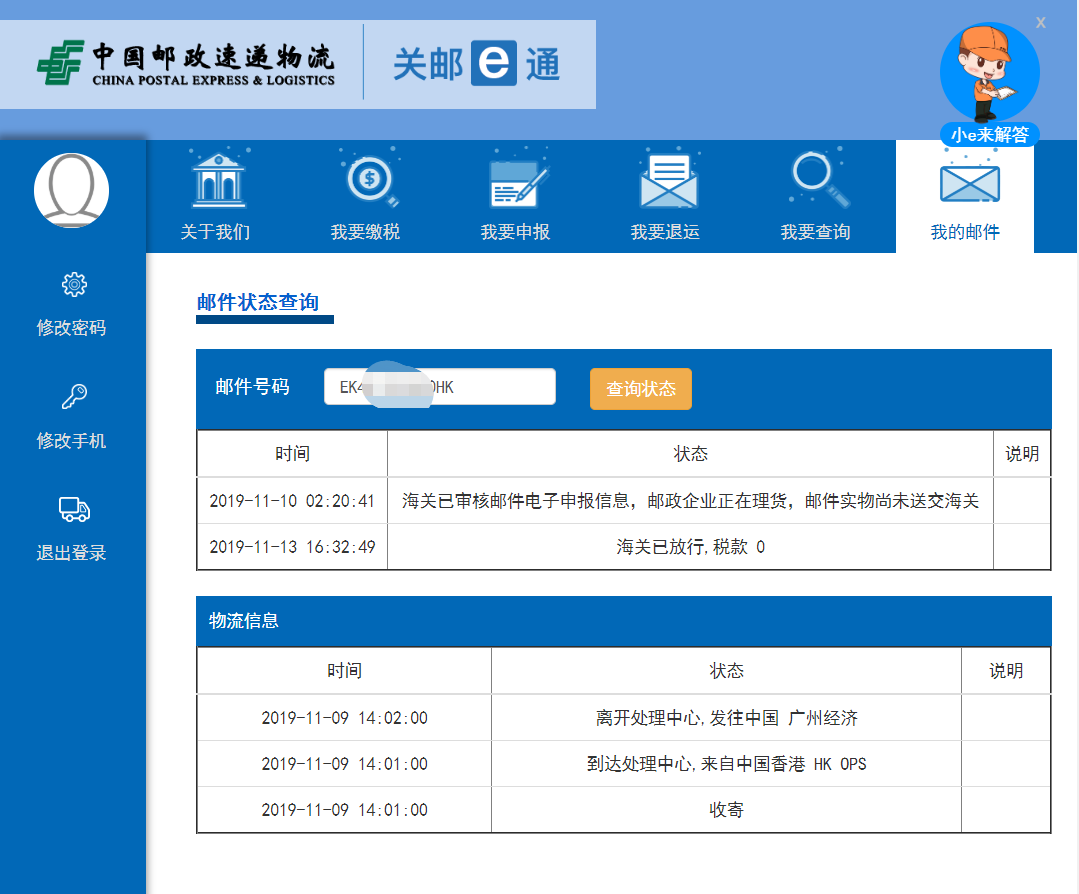Click the 修改手机 key icon

(x=73, y=398)
